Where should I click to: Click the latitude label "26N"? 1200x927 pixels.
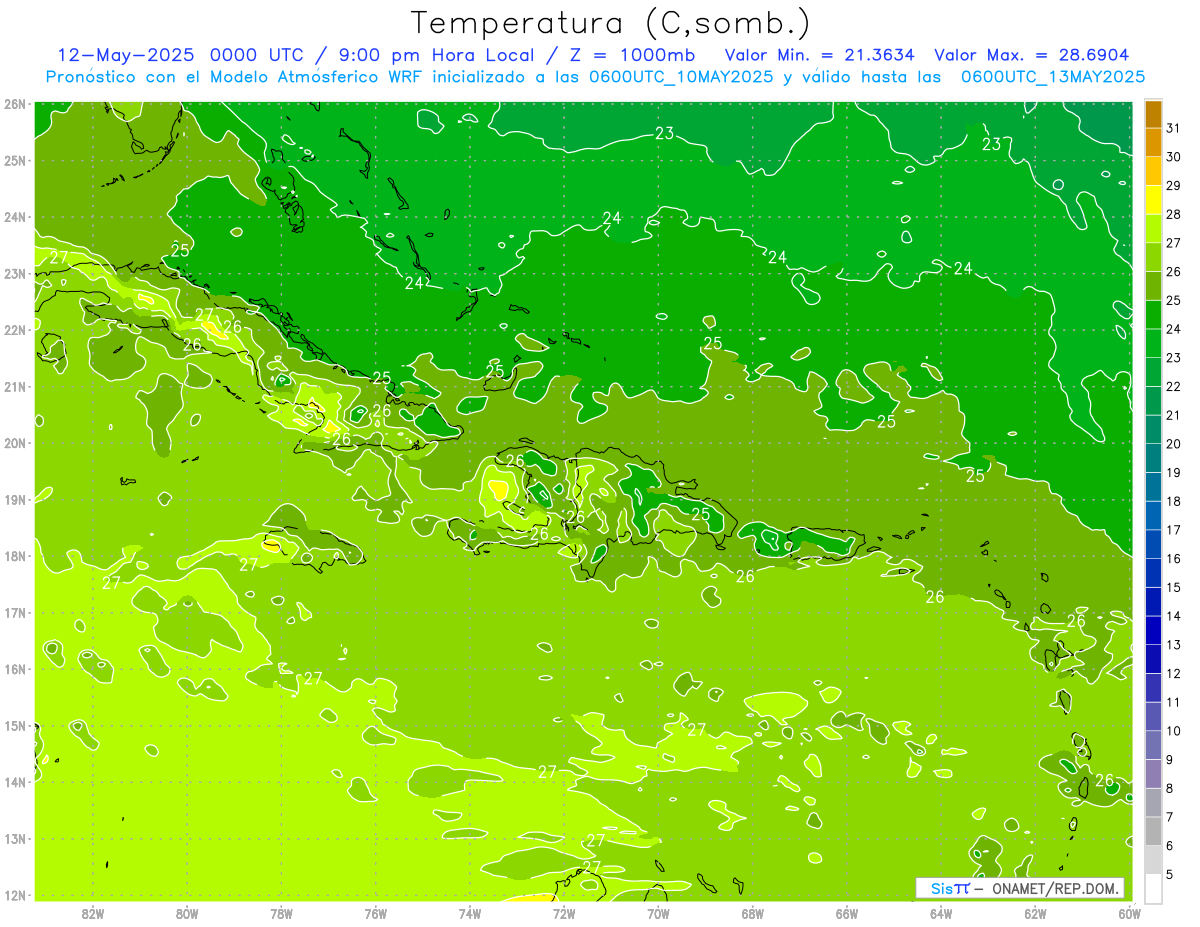[15, 104]
